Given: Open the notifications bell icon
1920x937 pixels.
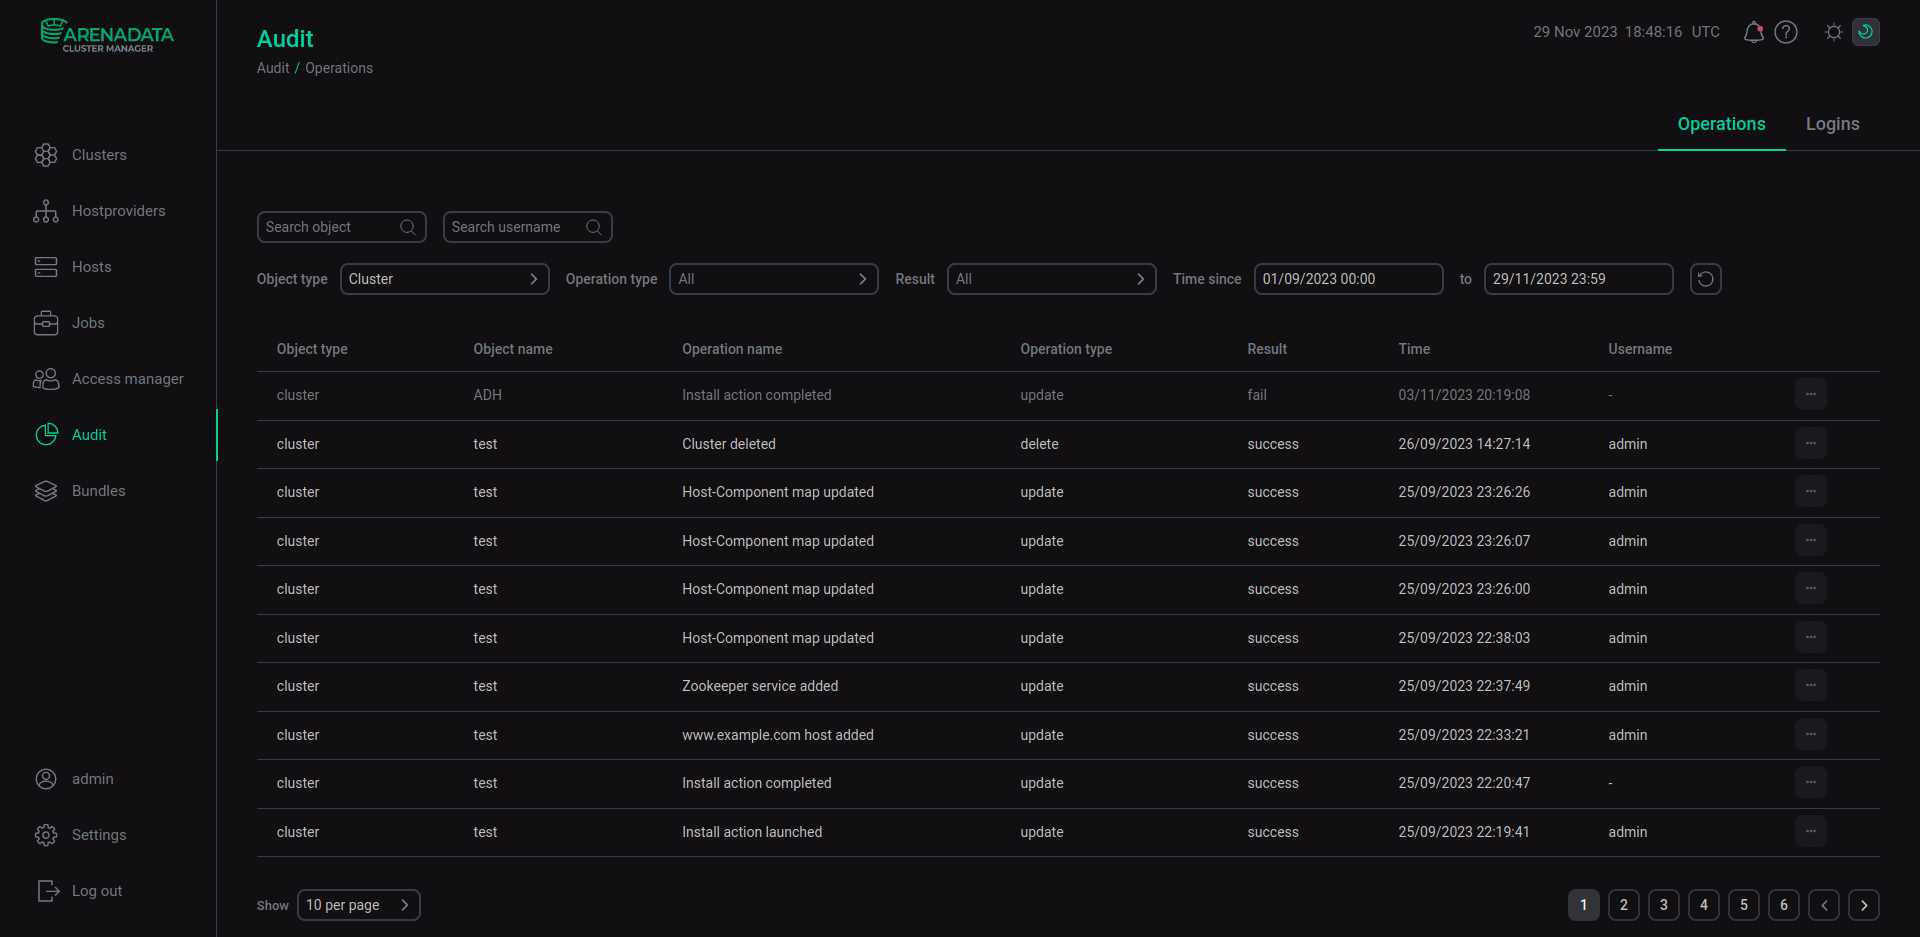Looking at the screenshot, I should pos(1753,32).
